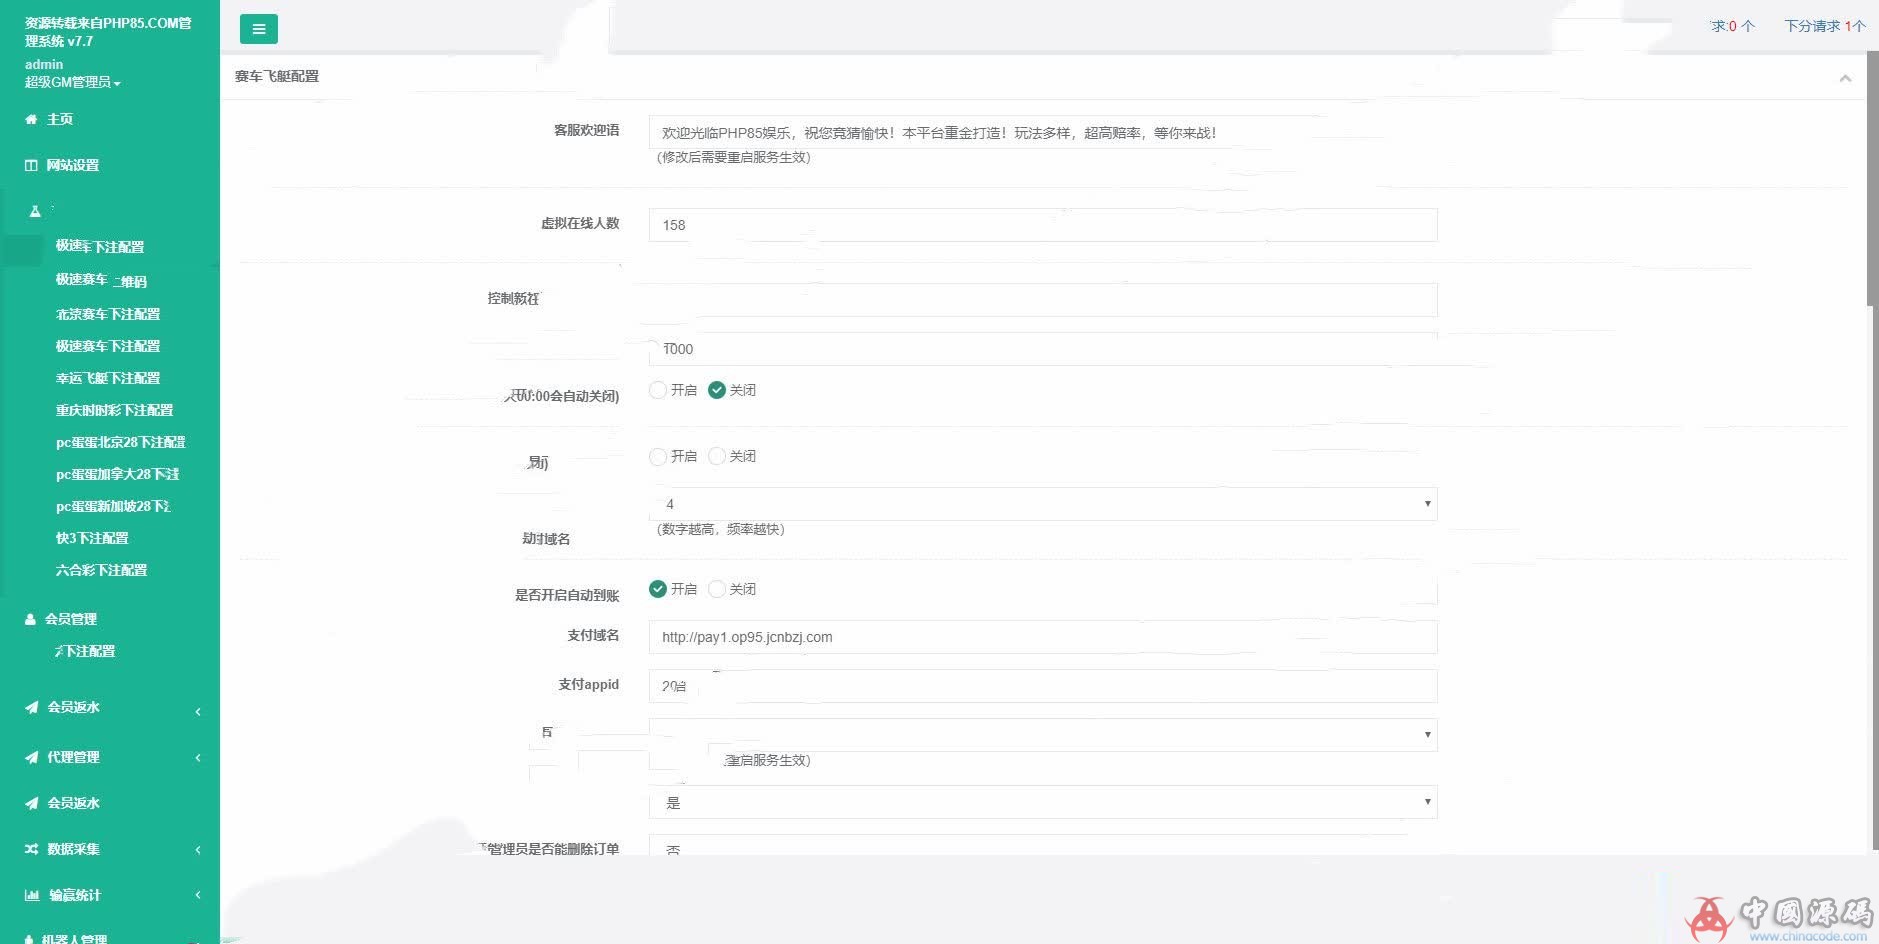Select 开启 in the 00:00会自动关闭 row

(x=658, y=390)
